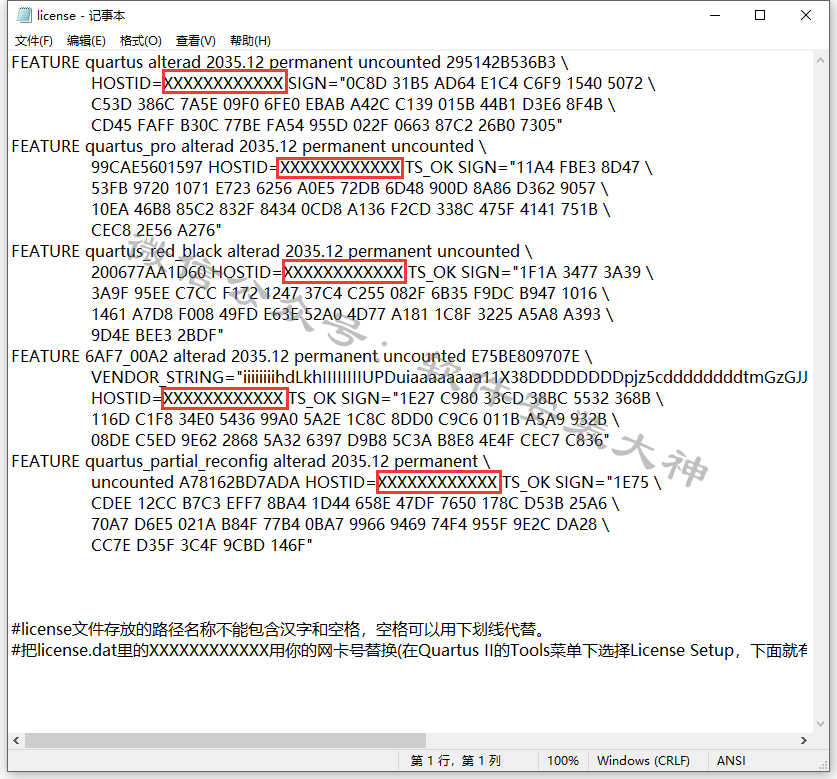Click the line starting 'C53D 386C 7A5E'

pos(353,104)
